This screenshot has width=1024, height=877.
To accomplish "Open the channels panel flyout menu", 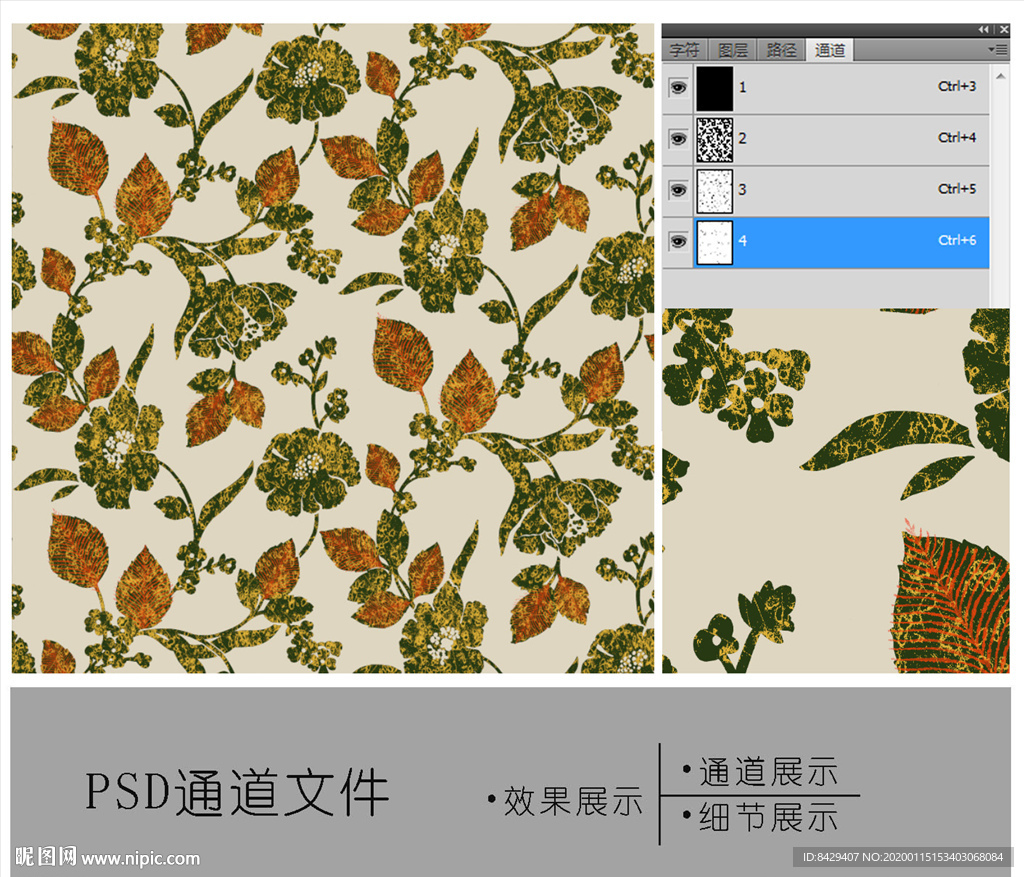I will click(997, 49).
